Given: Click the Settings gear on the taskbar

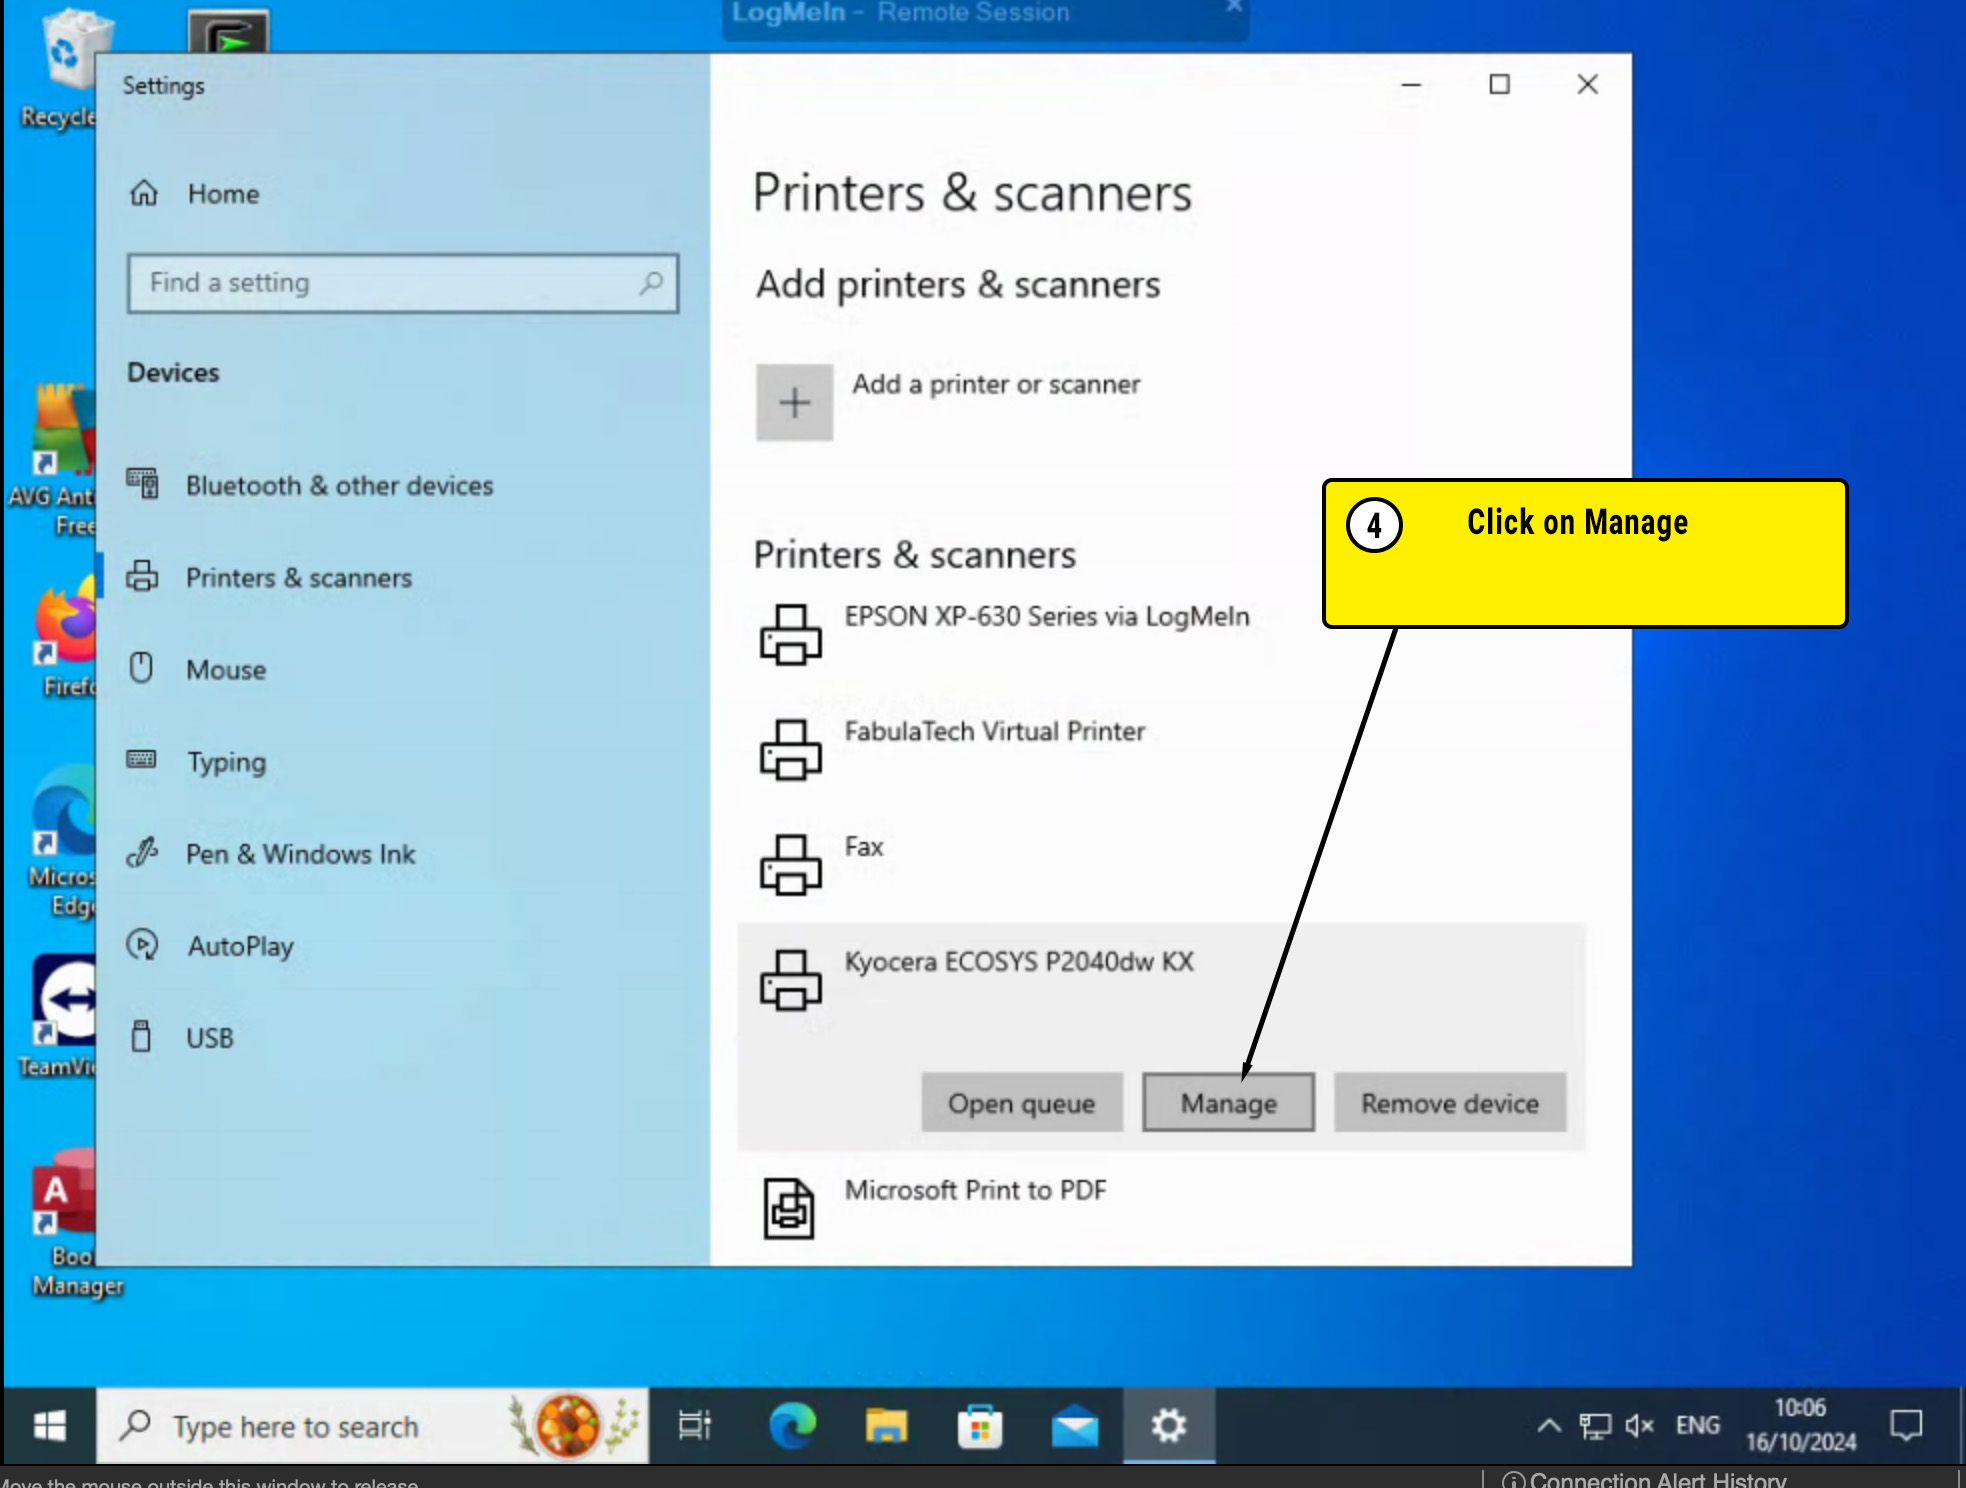Looking at the screenshot, I should tap(1168, 1426).
